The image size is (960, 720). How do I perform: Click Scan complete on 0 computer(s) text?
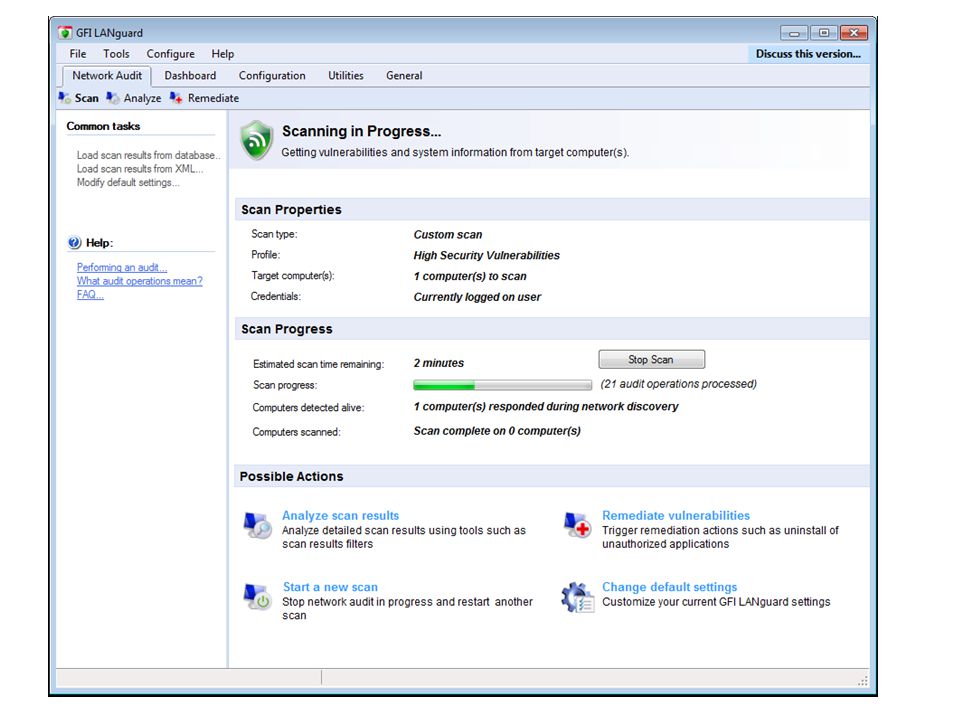click(x=497, y=431)
